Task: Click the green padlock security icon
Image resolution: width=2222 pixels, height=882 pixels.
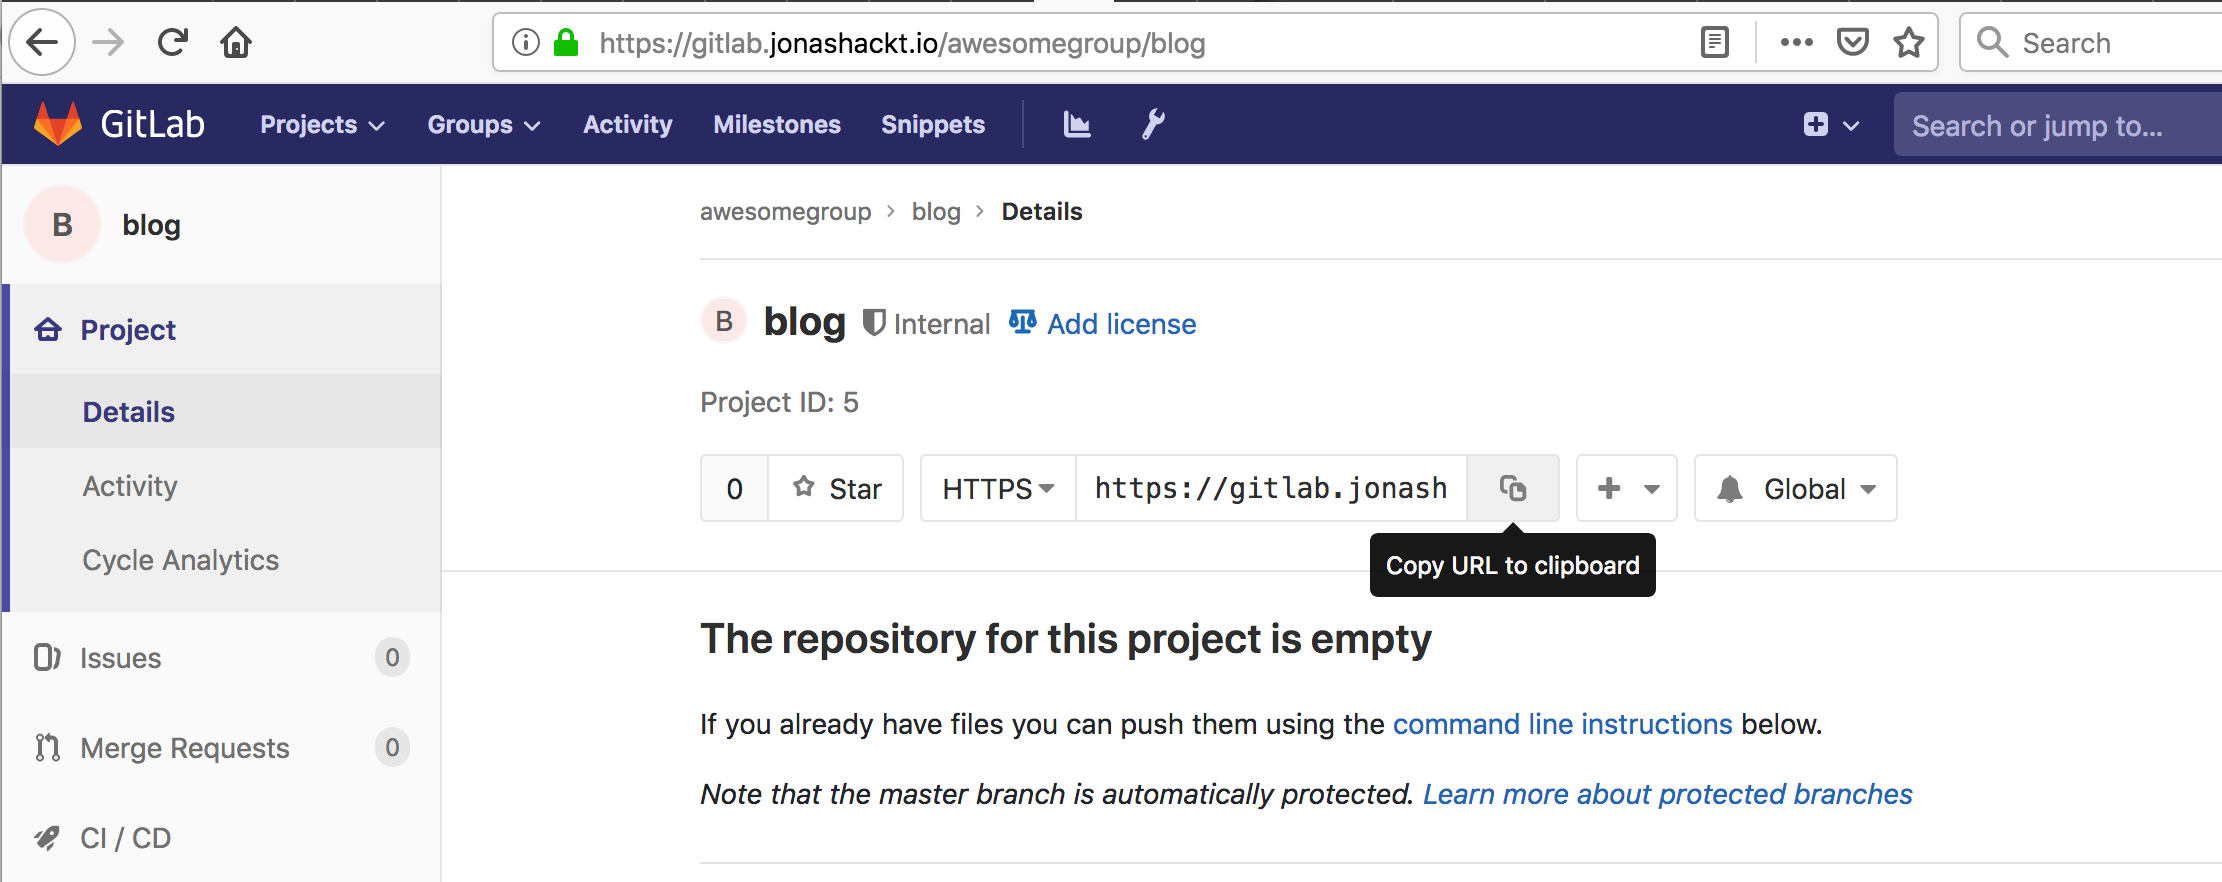Action: [566, 42]
